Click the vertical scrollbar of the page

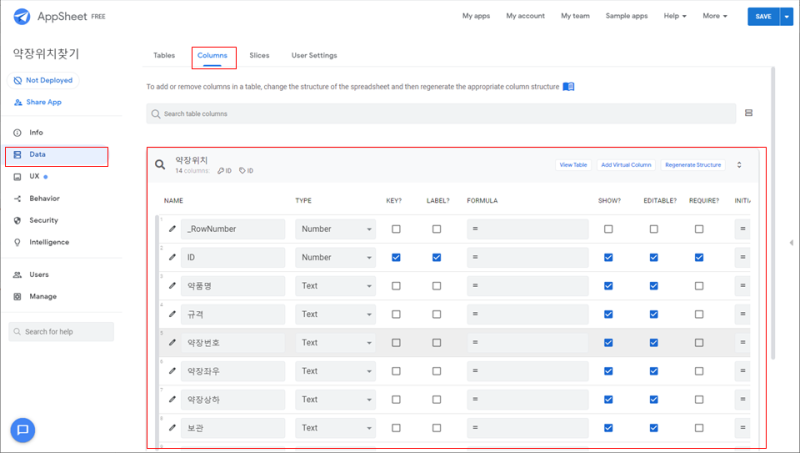tap(773, 213)
